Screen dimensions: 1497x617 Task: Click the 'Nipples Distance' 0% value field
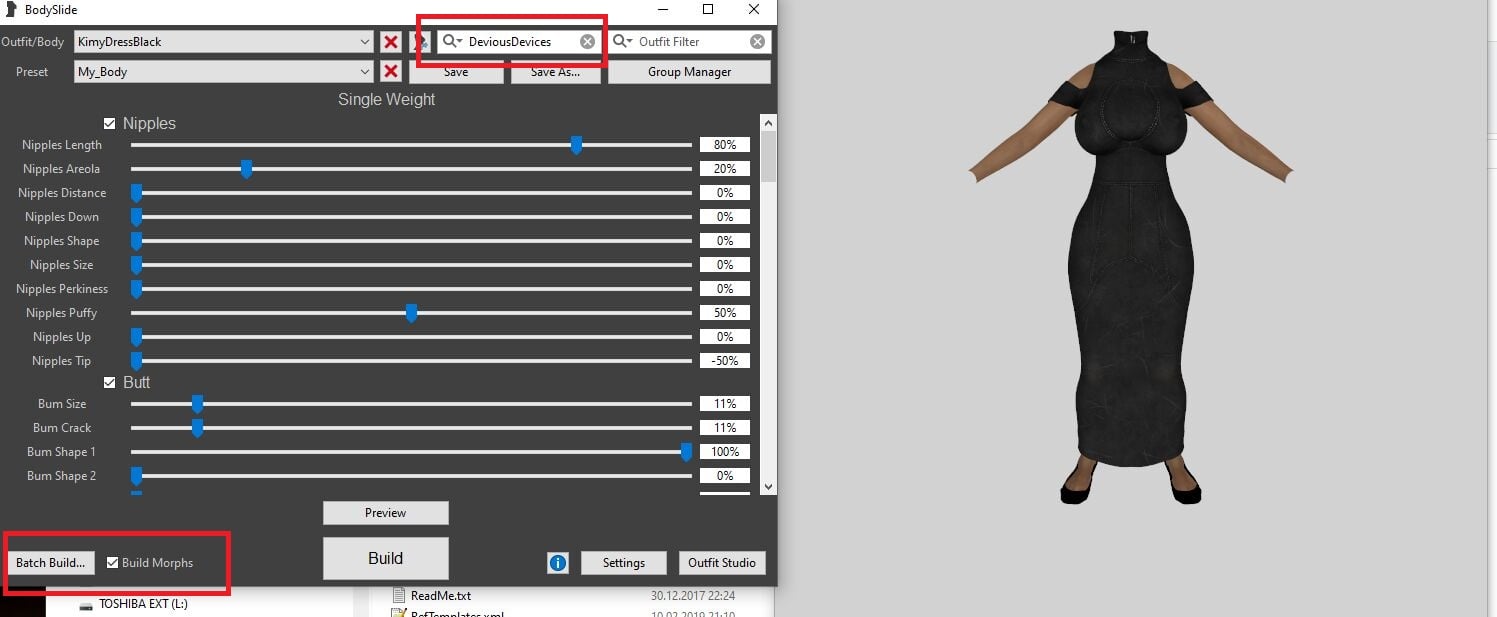(725, 193)
